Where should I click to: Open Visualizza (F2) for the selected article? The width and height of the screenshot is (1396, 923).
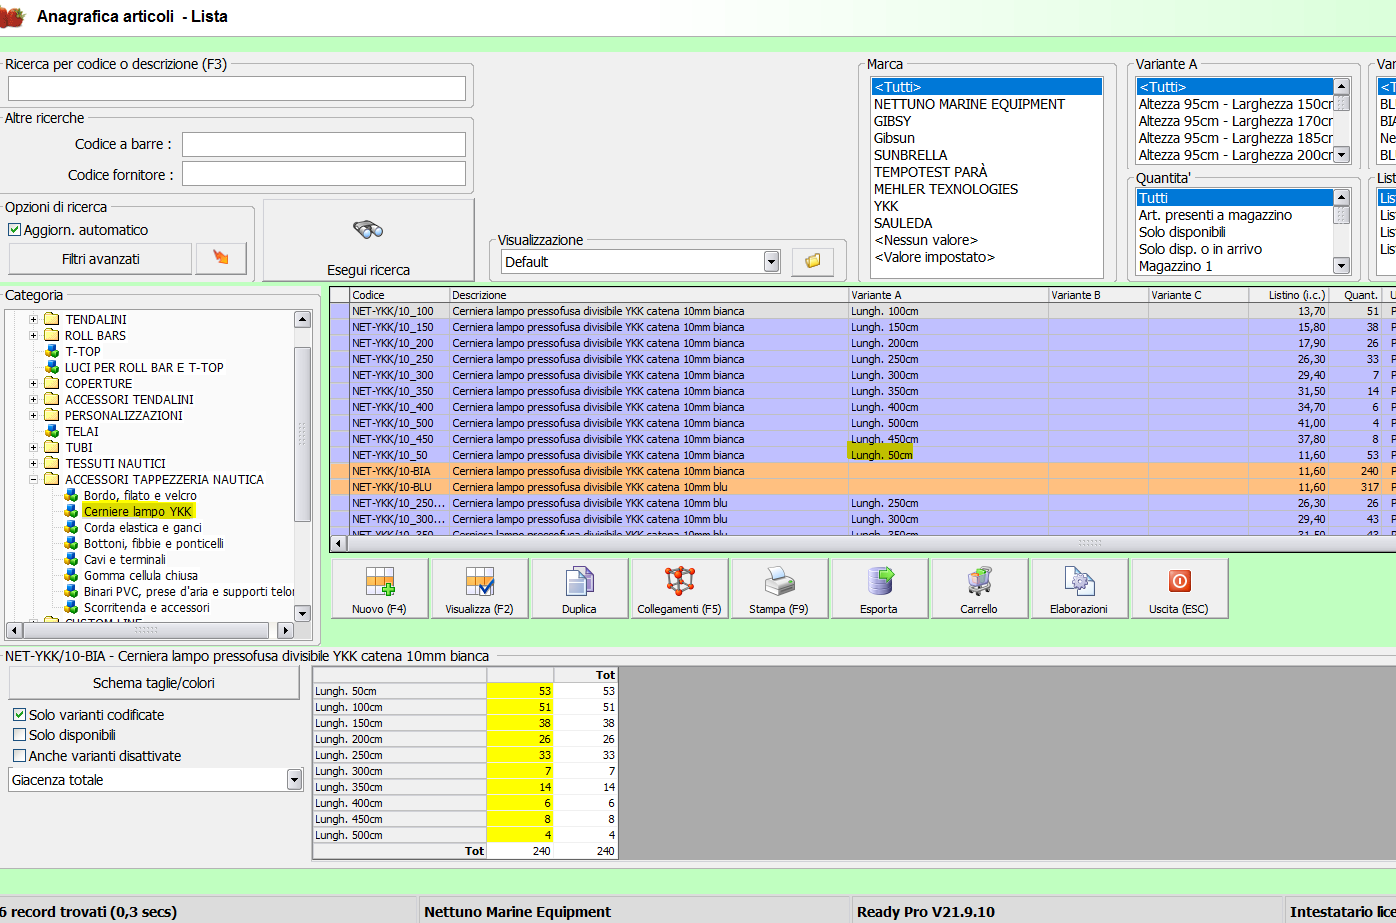(x=479, y=588)
